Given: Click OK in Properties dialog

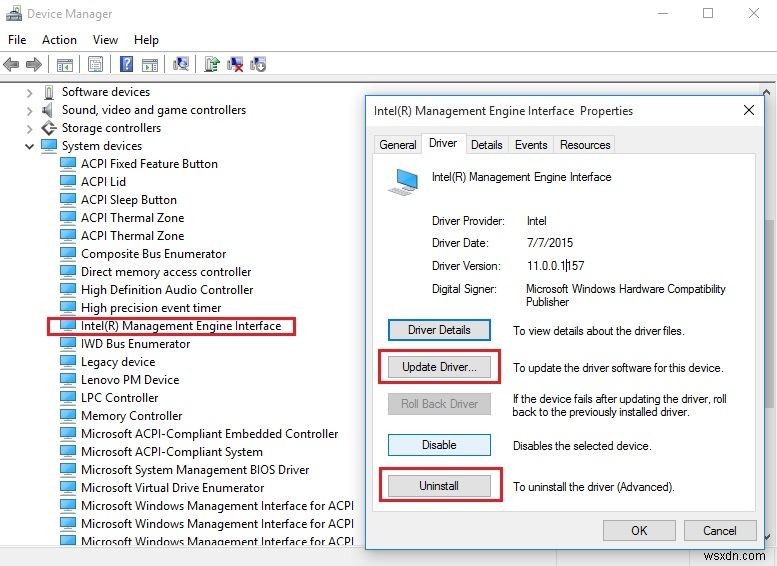Looking at the screenshot, I should pyautogui.click(x=639, y=531).
